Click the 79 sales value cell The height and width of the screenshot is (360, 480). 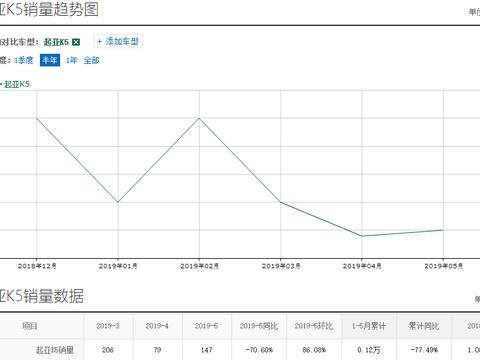(157, 350)
